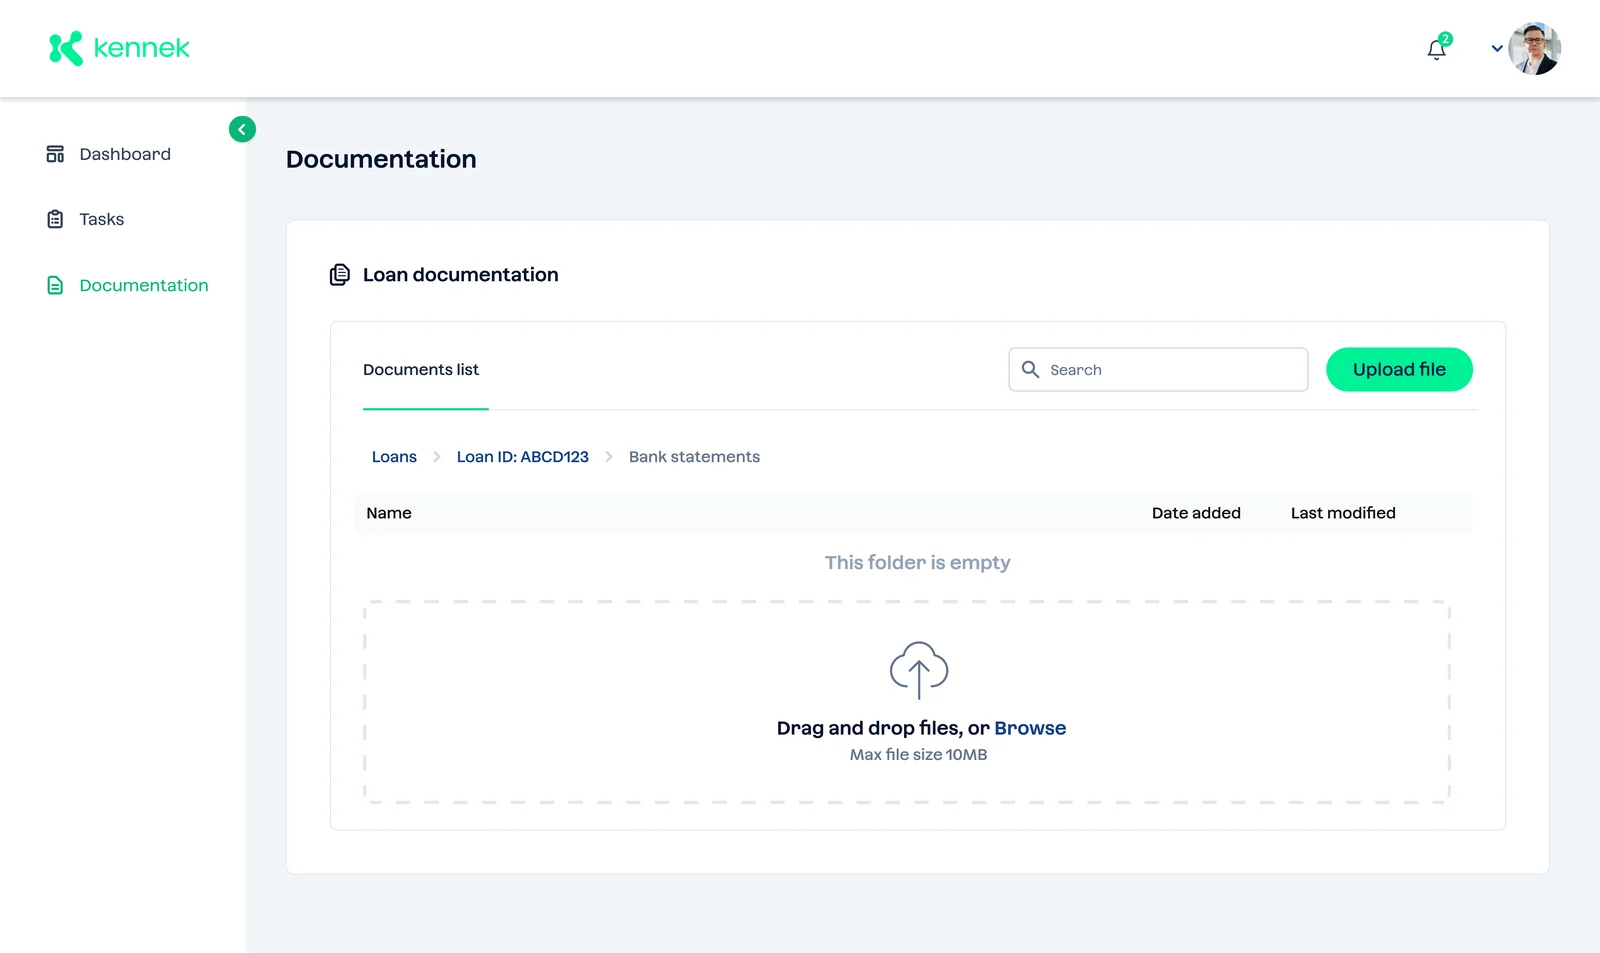Sort by Date added column header

pos(1196,513)
